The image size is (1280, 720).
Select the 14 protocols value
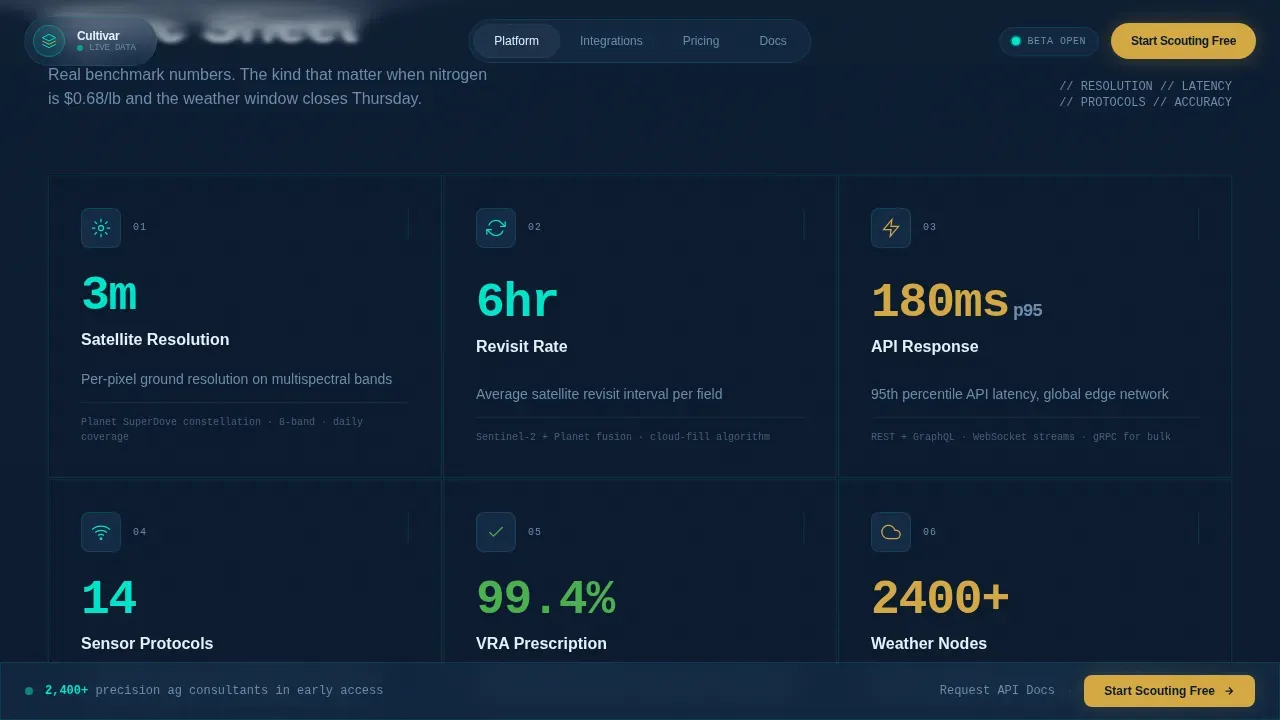(109, 598)
